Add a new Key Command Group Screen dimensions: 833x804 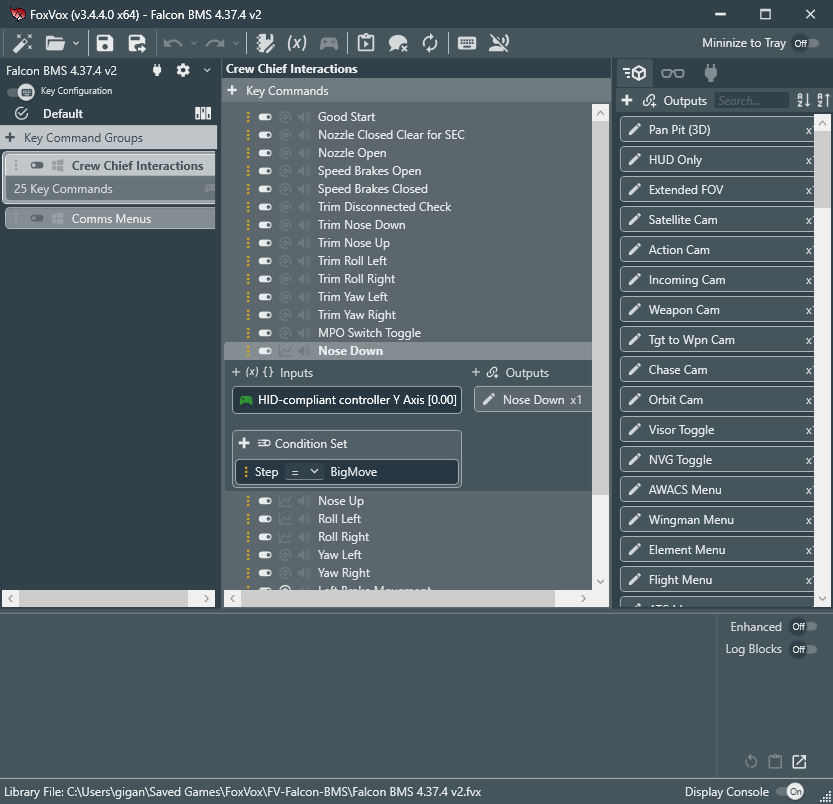(10, 138)
